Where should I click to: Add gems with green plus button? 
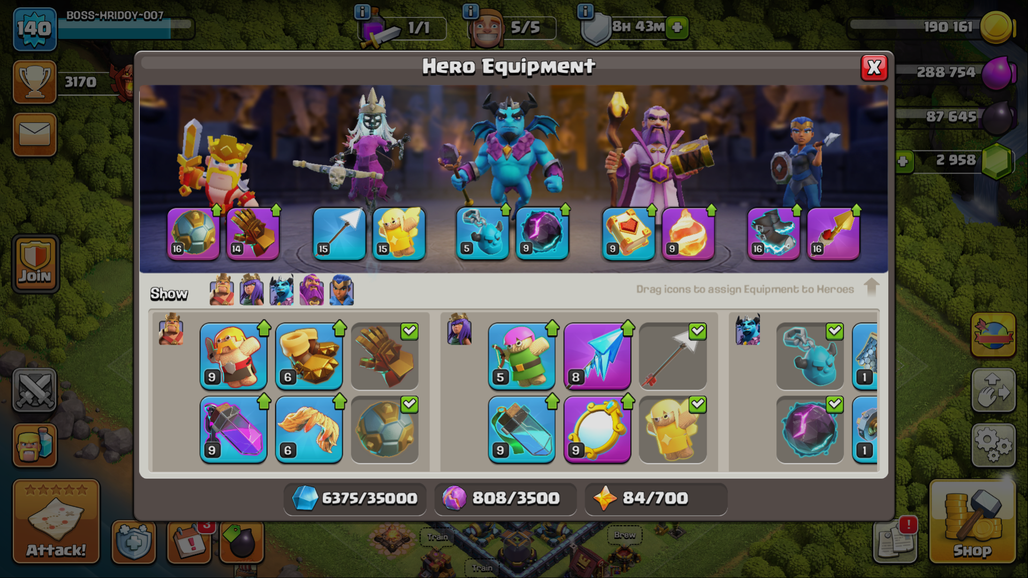(904, 161)
